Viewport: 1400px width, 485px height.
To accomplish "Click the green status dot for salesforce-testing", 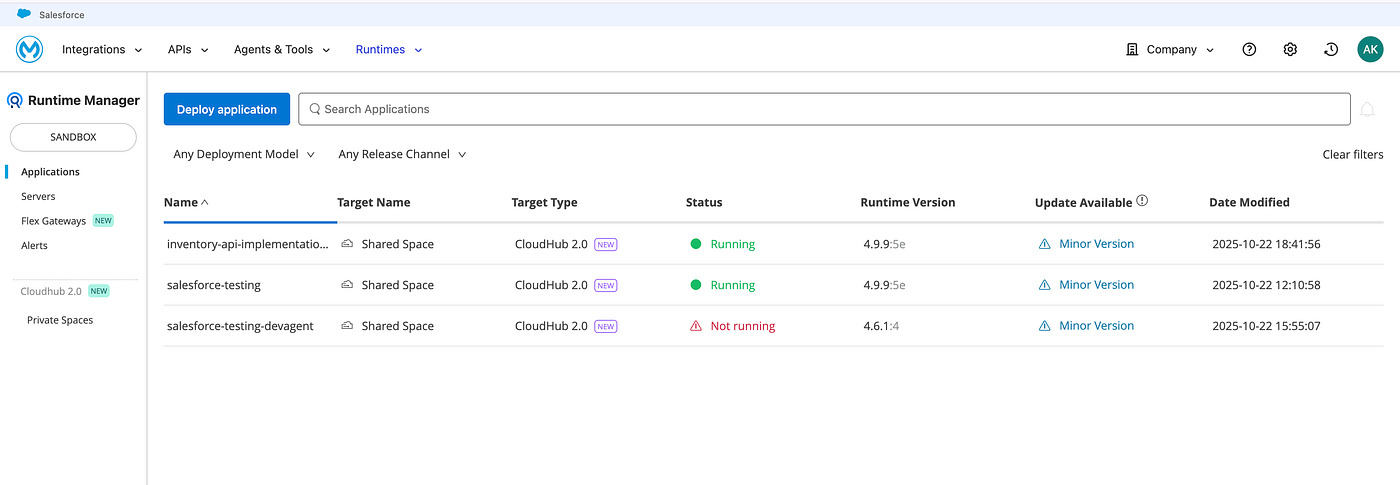I will tap(696, 285).
